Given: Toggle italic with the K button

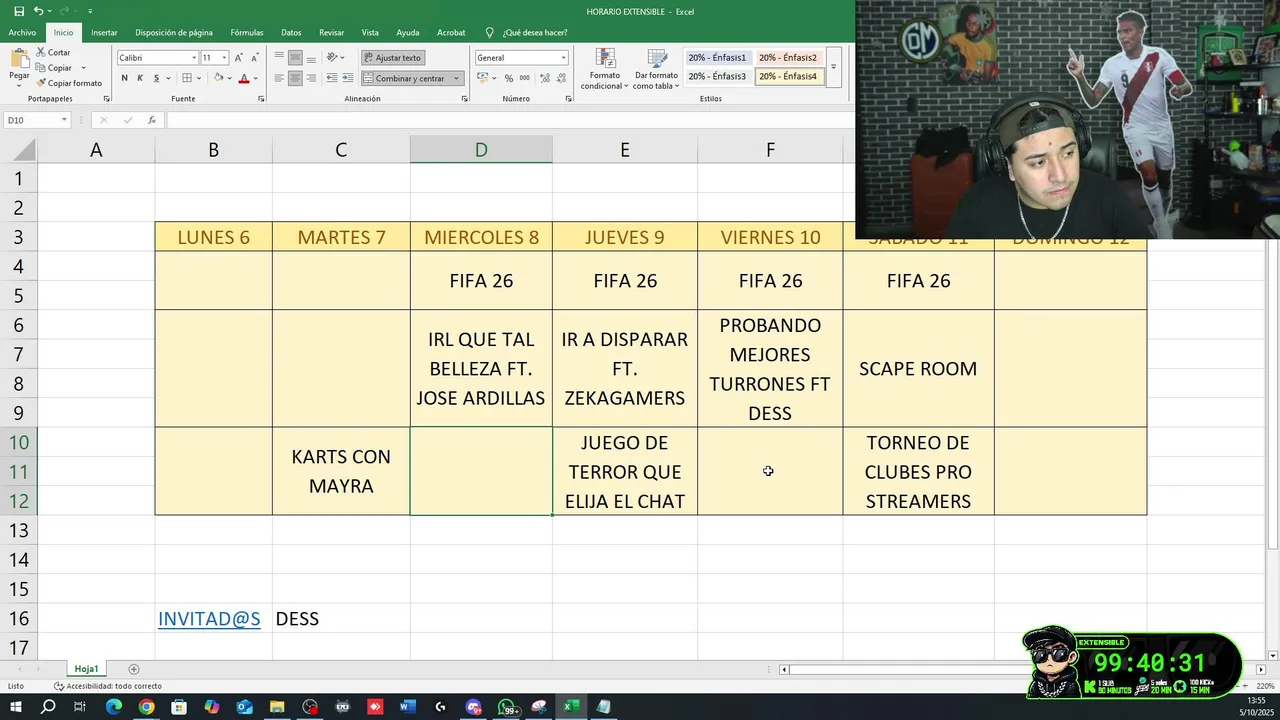Looking at the screenshot, I should pos(140,78).
